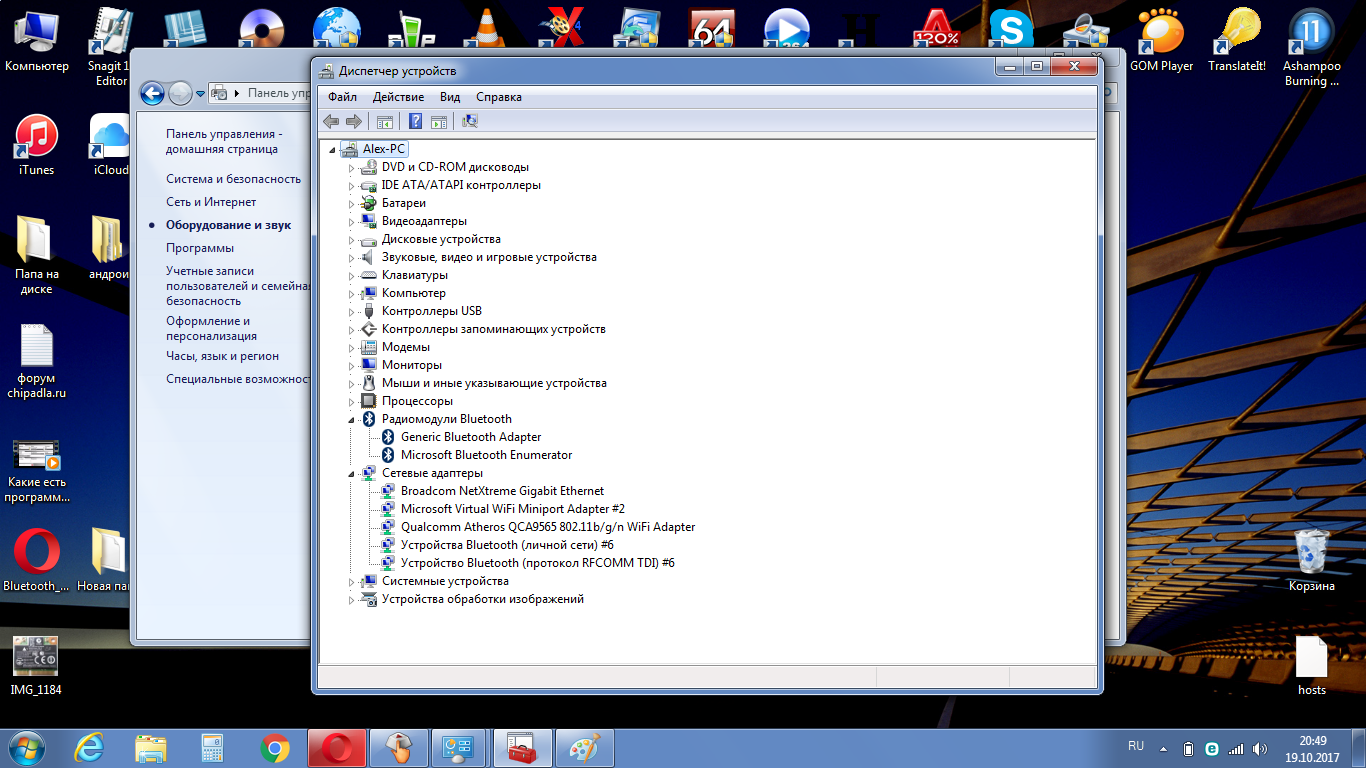
Task: Click the RU language indicator in tray
Action: click(x=1136, y=747)
